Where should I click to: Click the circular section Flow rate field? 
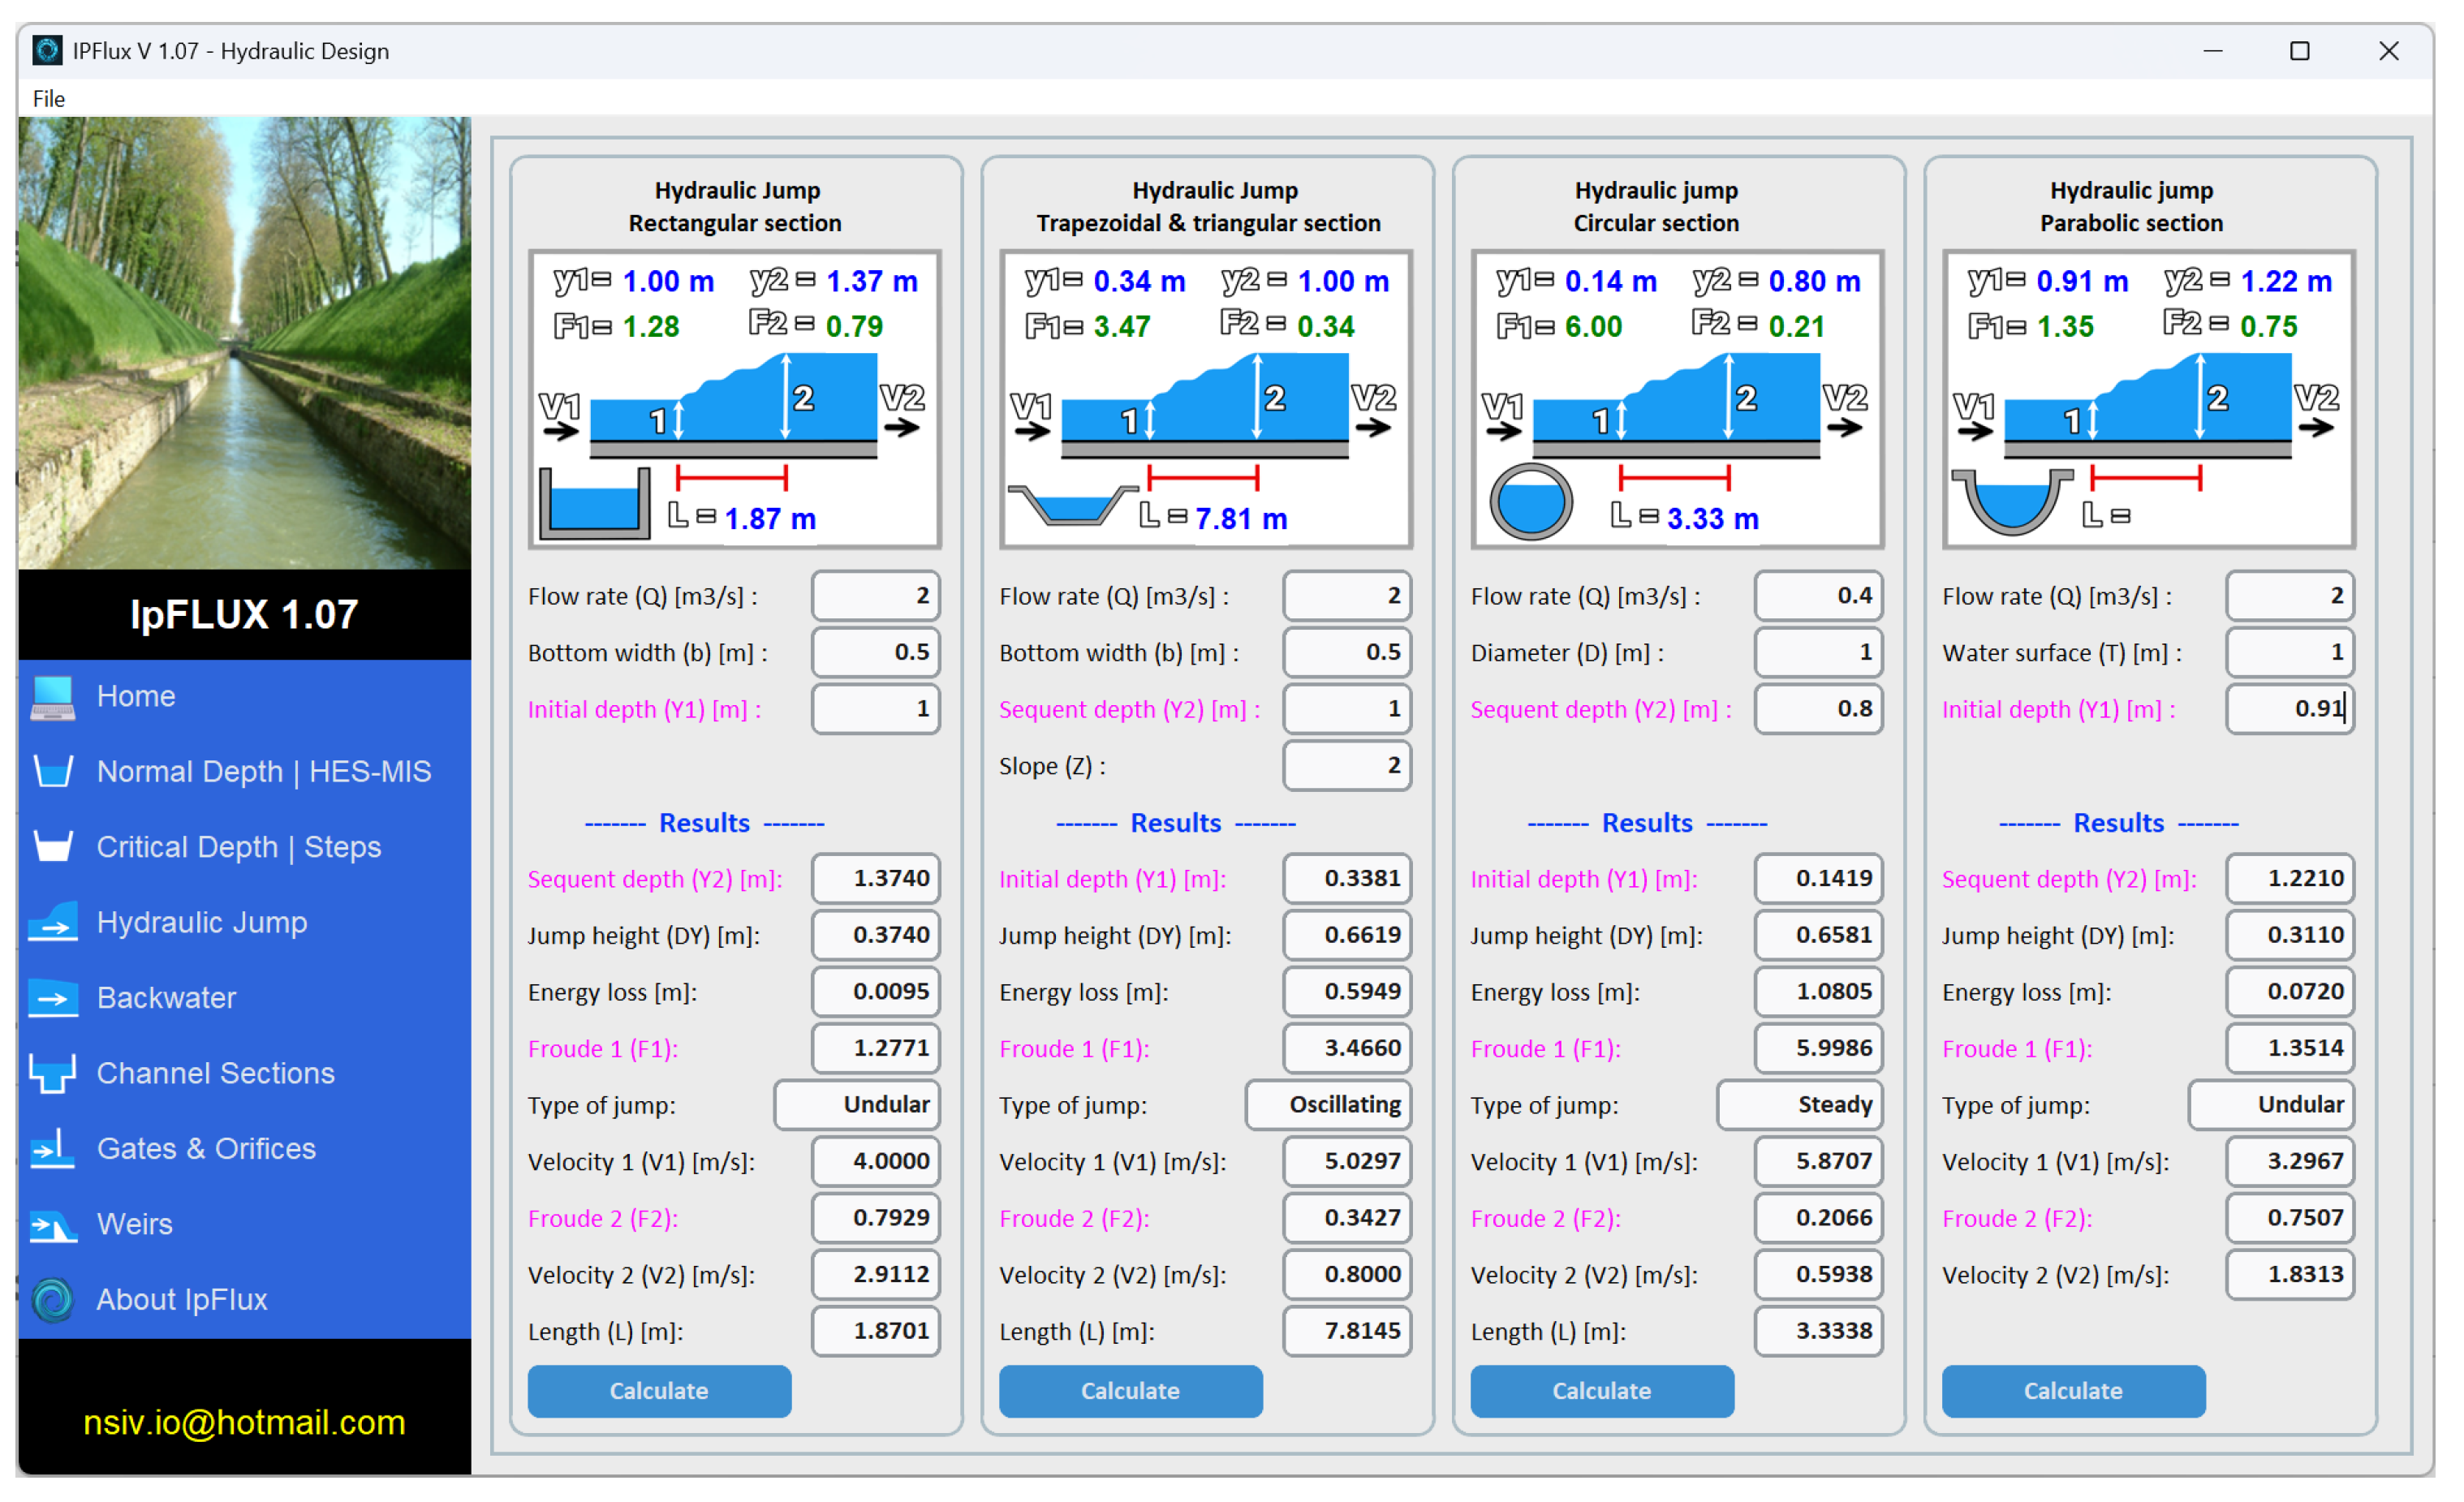point(1818,596)
